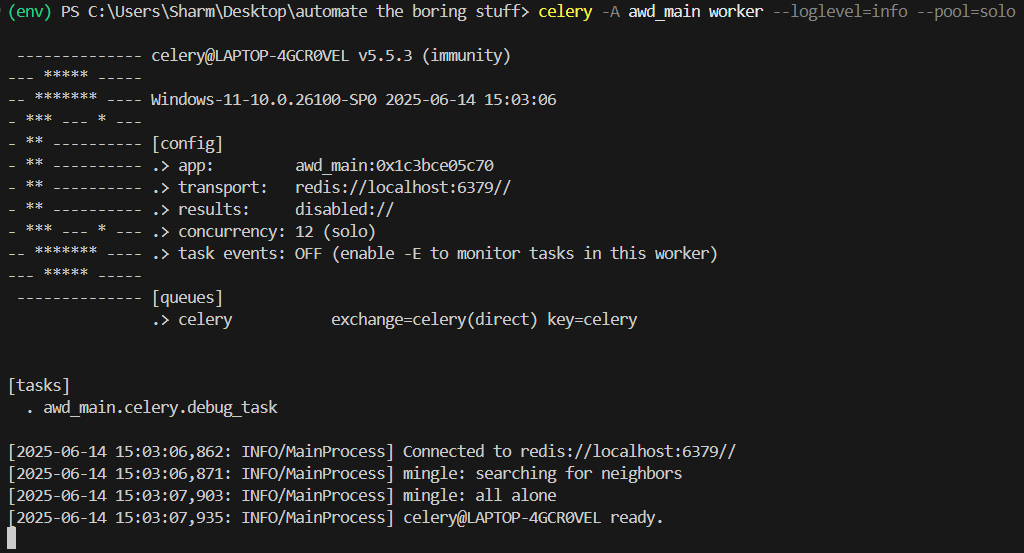Viewport: 1024px width, 553px height.
Task: Click the app value 'awd_main:0x1c3bce05c70'
Action: (x=394, y=166)
